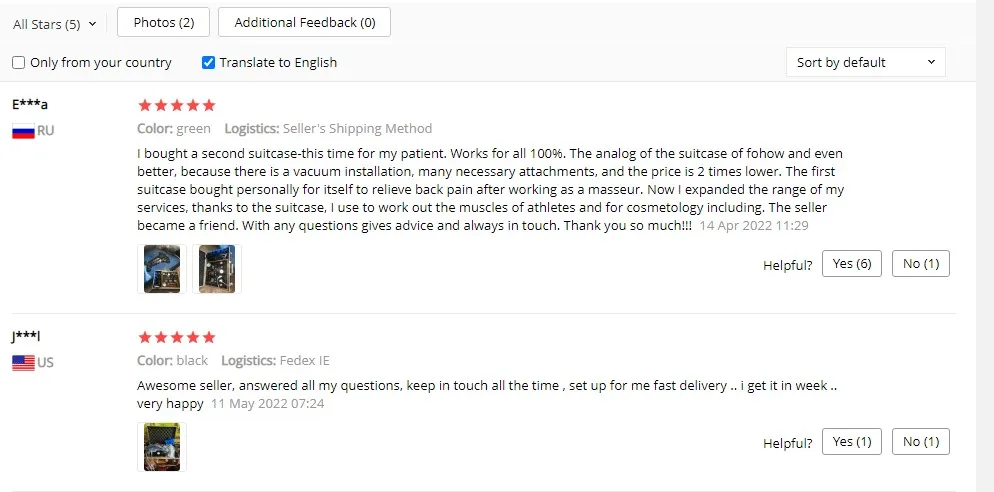Enable the "Only from your country" checkbox

19,62
